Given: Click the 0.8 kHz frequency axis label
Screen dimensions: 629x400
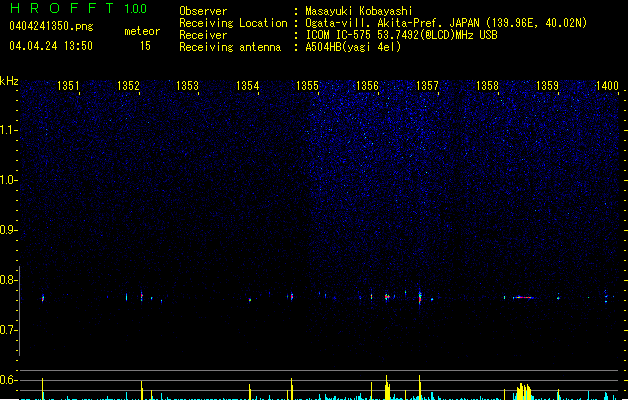Looking at the screenshot, I should (x=8, y=280).
